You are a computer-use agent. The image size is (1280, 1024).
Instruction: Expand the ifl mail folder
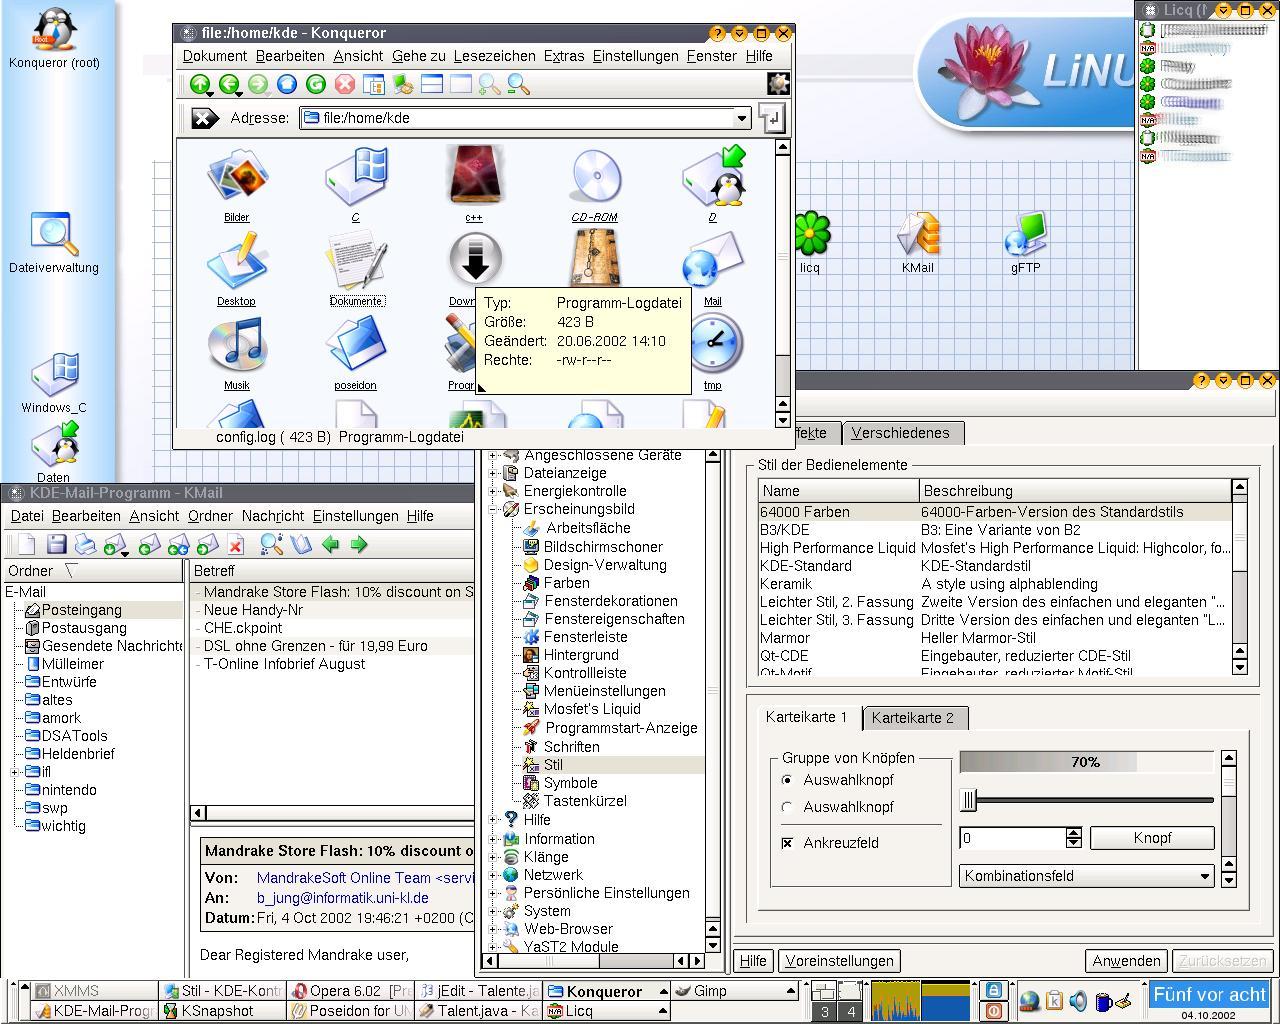point(15,772)
